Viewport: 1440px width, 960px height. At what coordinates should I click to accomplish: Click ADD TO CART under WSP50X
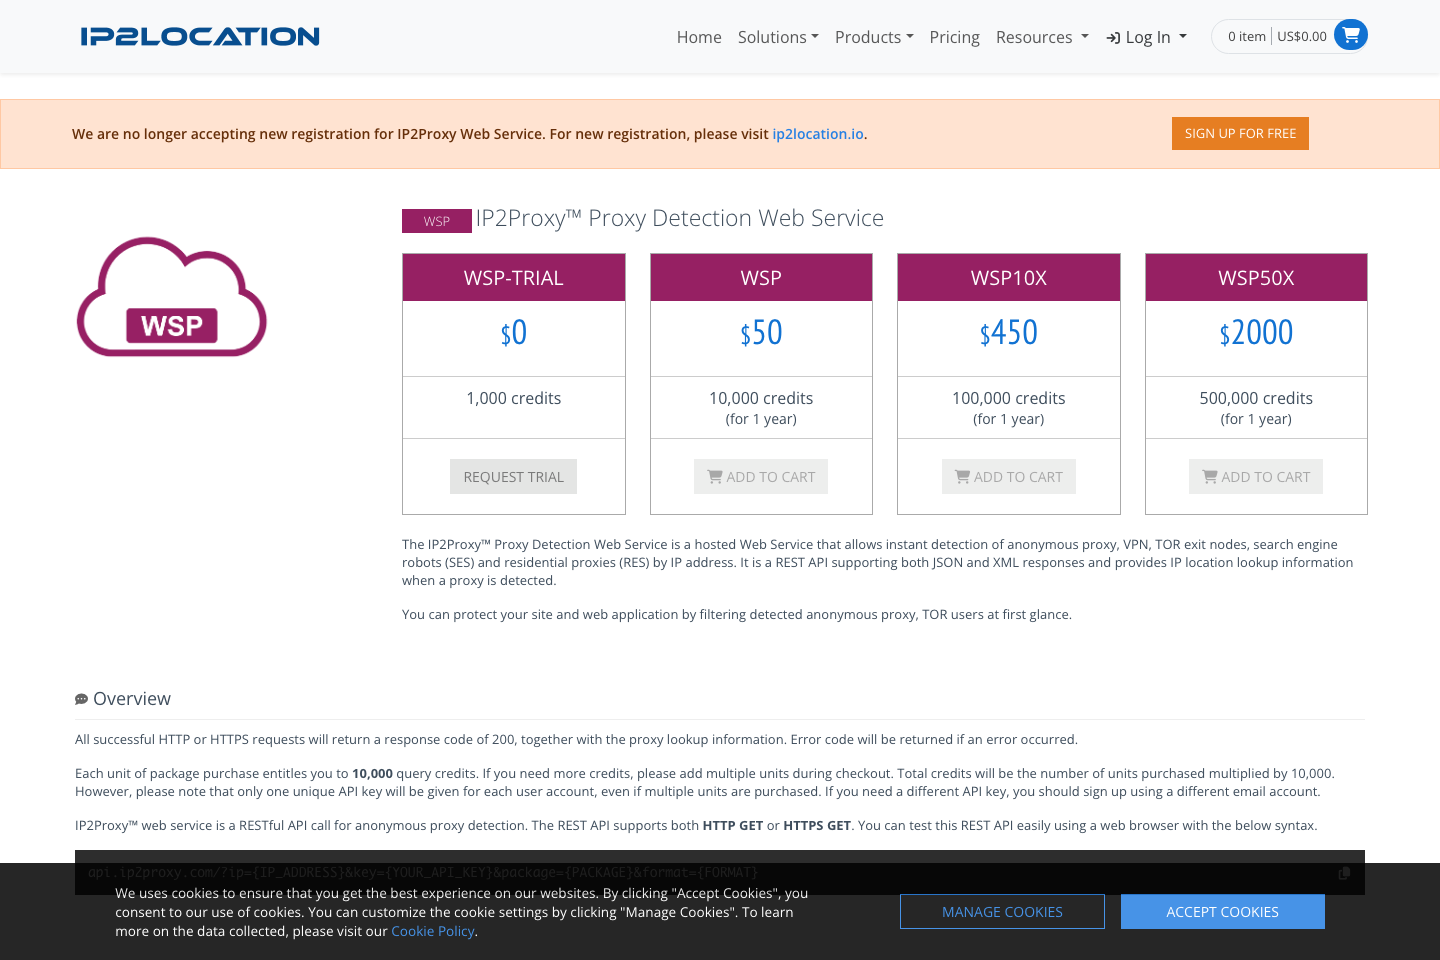tap(1256, 476)
